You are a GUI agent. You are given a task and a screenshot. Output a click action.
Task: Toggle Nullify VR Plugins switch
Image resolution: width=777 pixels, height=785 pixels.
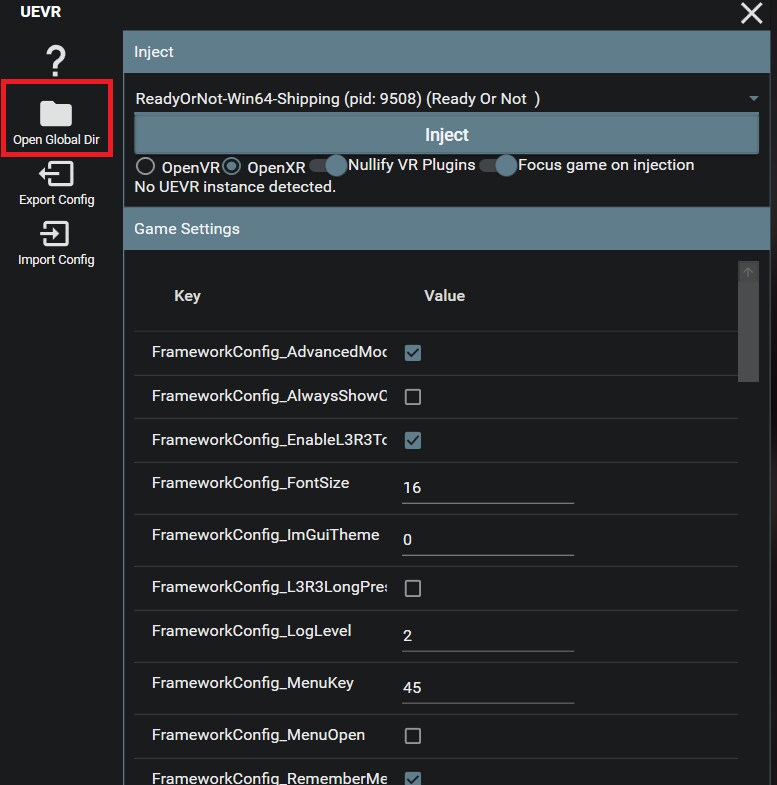[328, 165]
